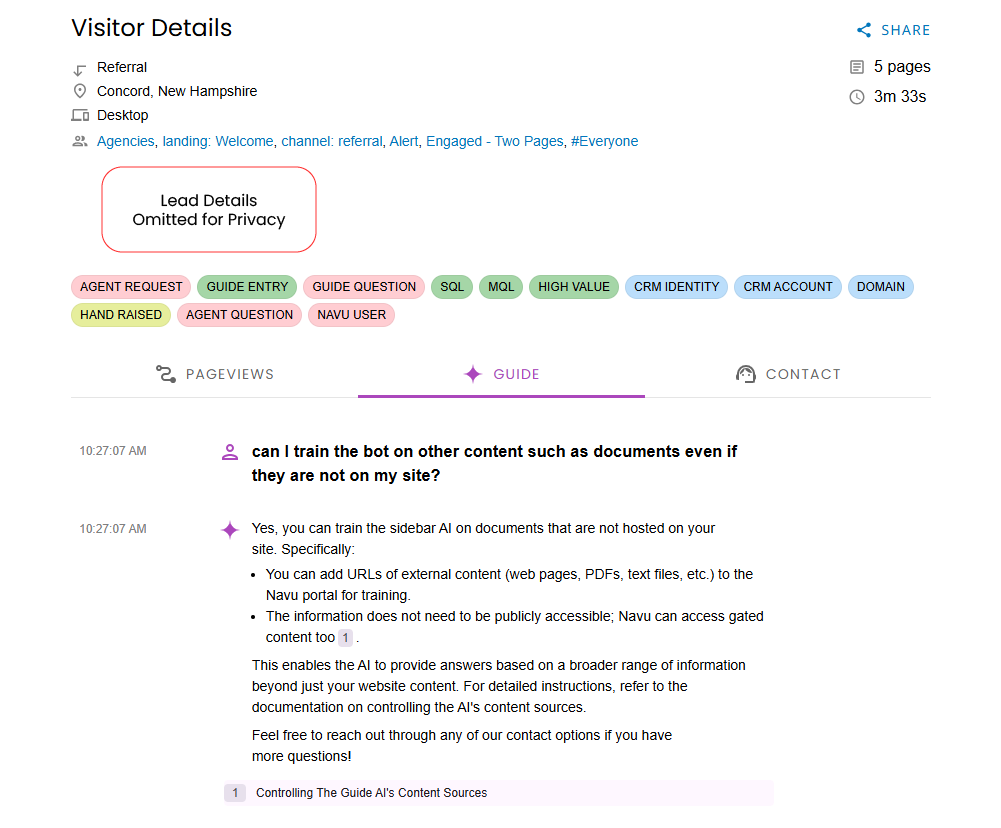
Task: Select the Guide tab
Action: tap(501, 374)
